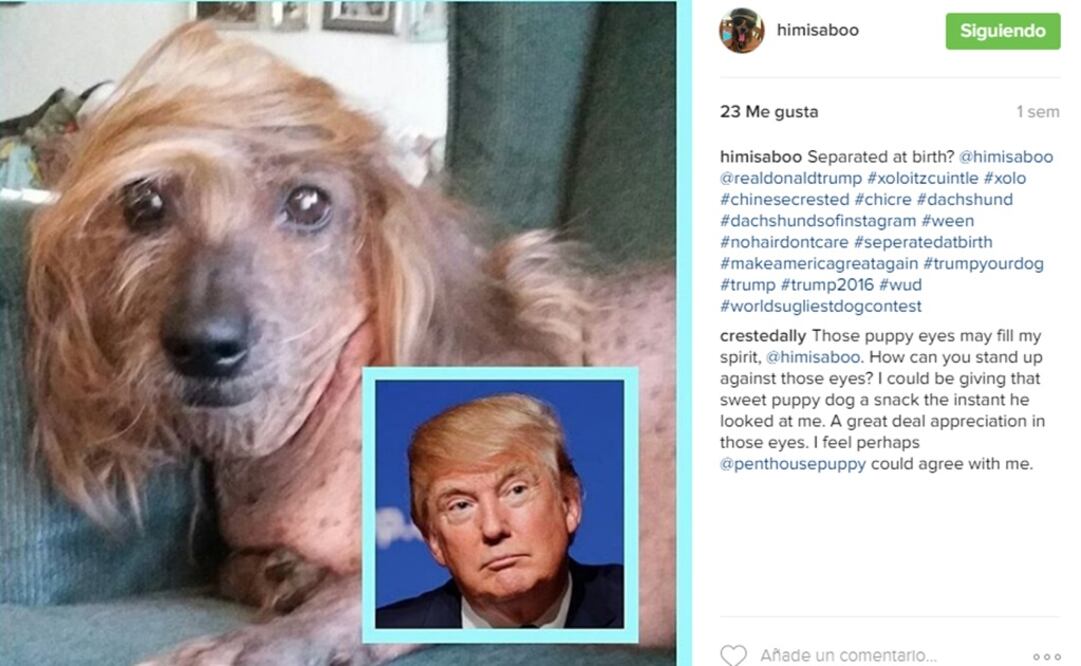1081x666 pixels.
Task: Click the heart like icon
Action: [x=733, y=655]
